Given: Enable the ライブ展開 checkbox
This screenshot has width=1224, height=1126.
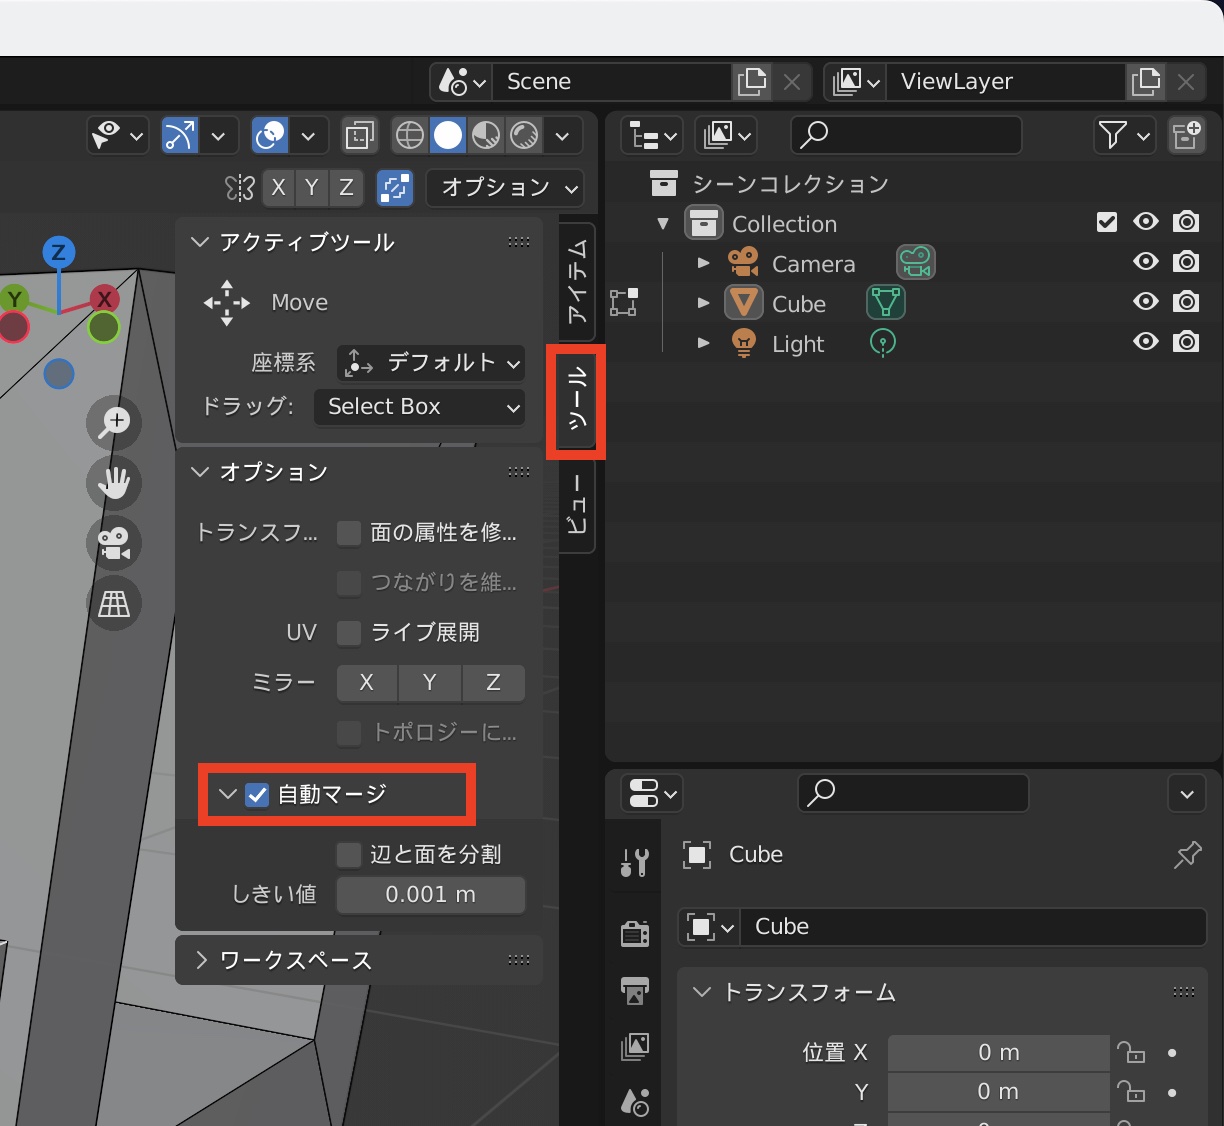Looking at the screenshot, I should (x=349, y=632).
